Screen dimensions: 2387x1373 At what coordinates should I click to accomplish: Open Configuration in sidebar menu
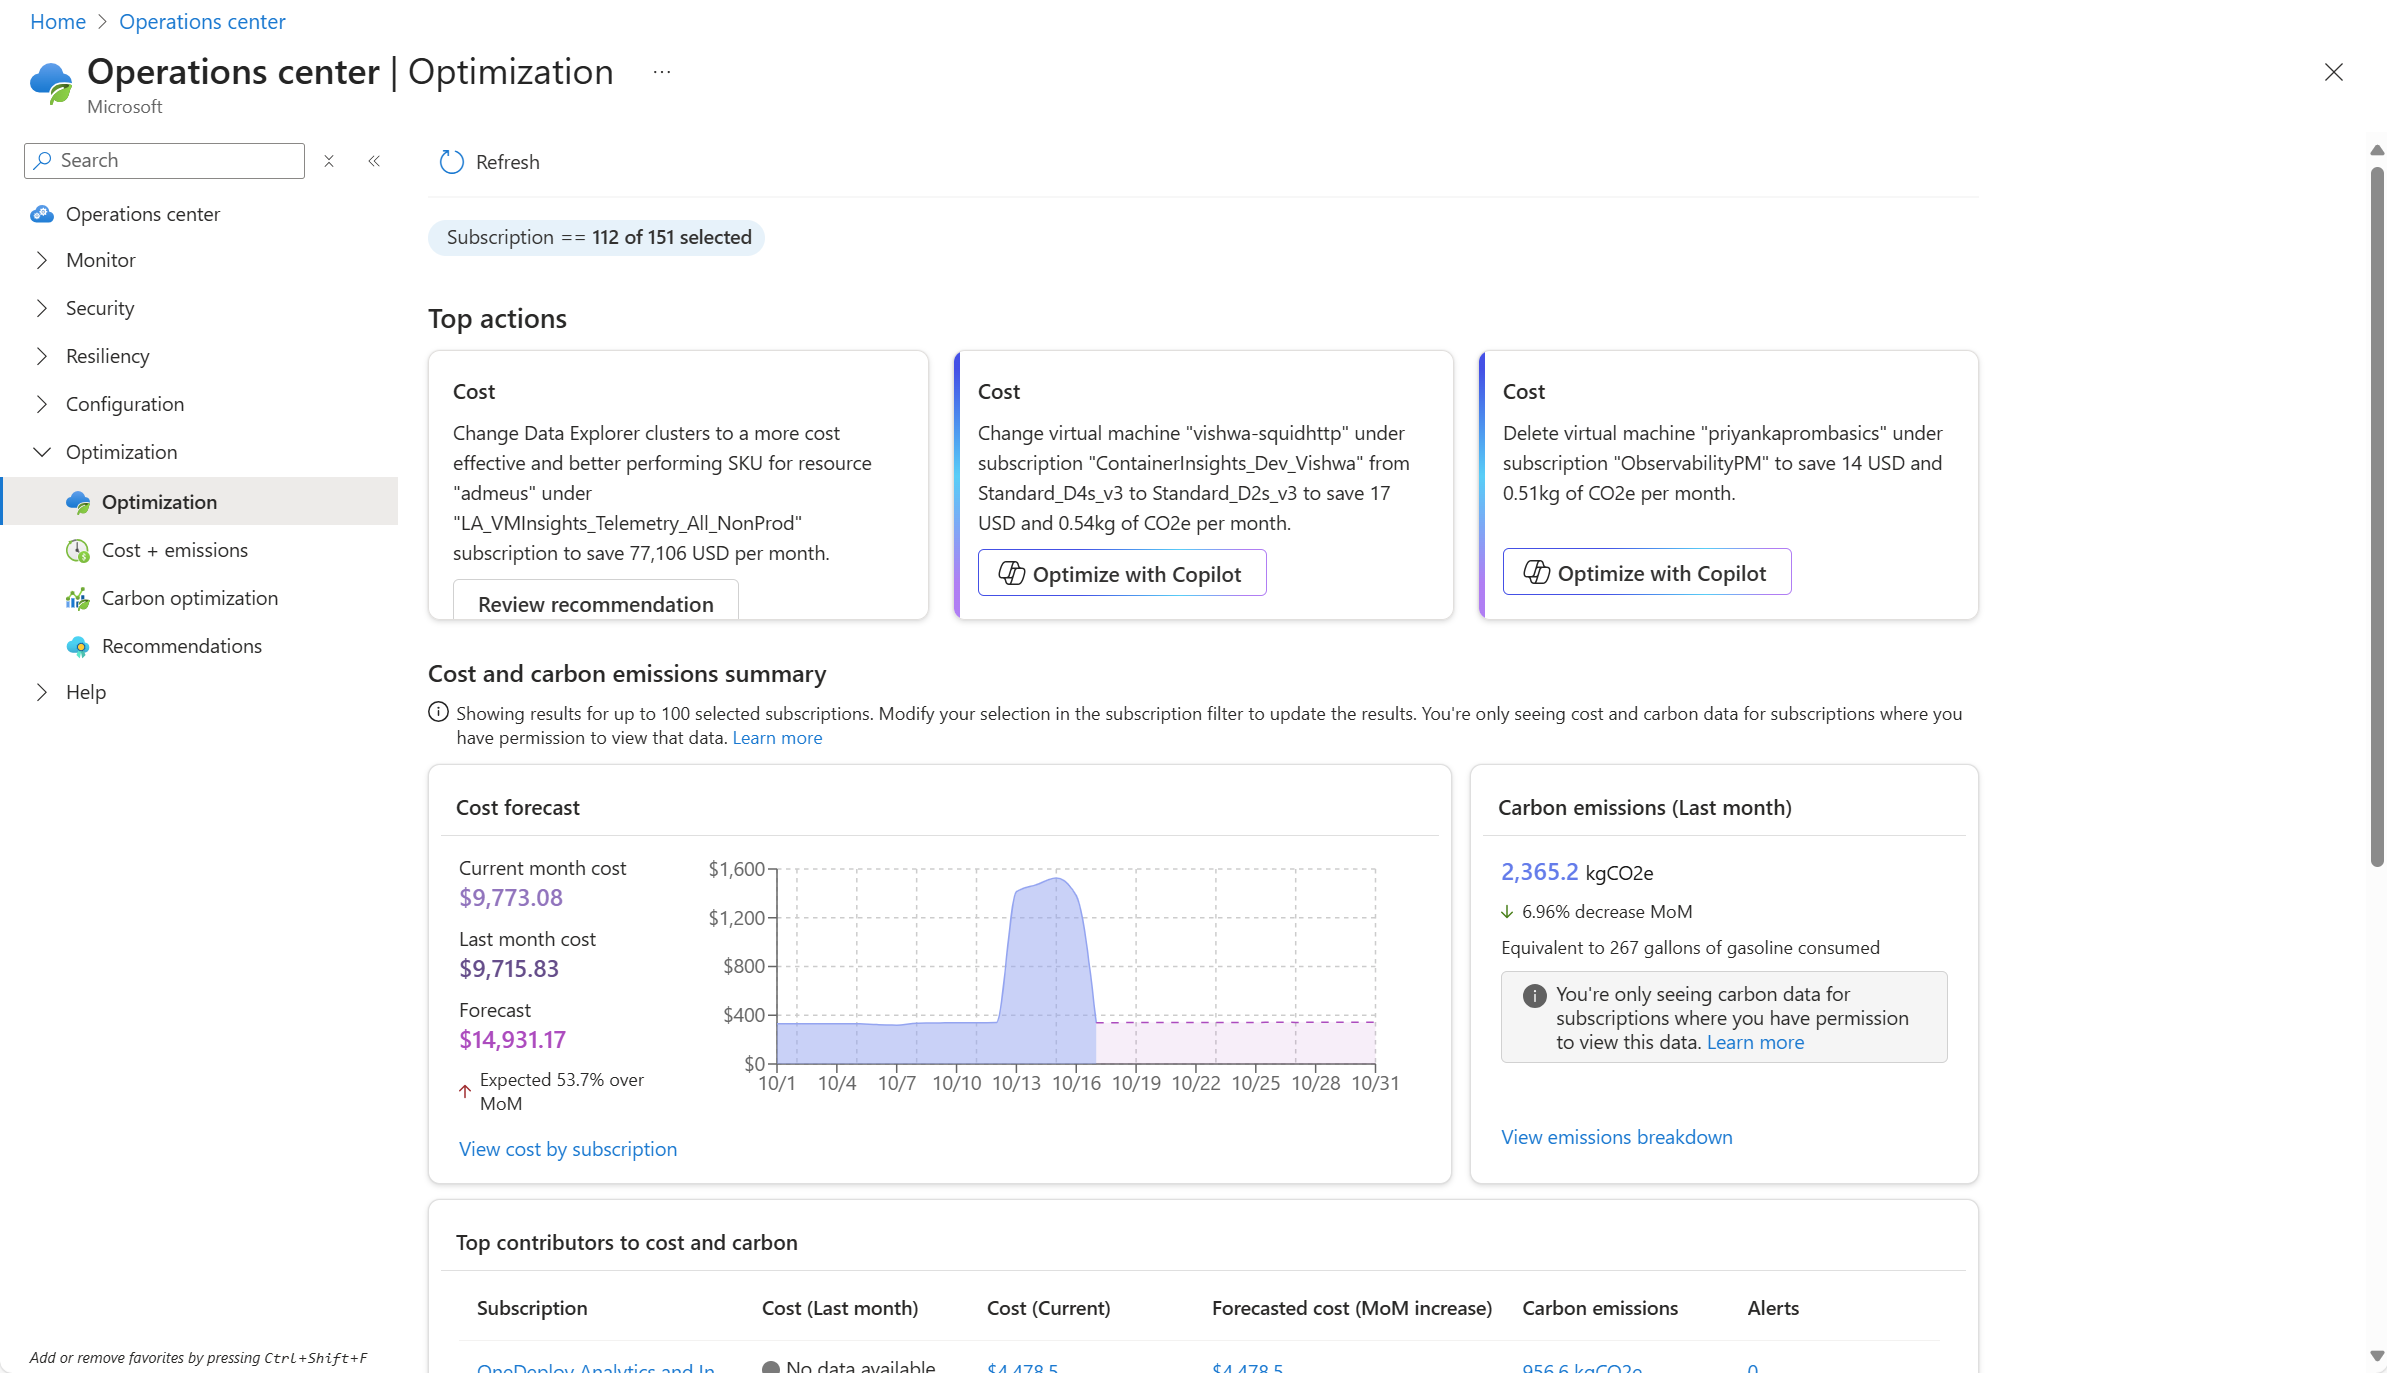[x=125, y=404]
